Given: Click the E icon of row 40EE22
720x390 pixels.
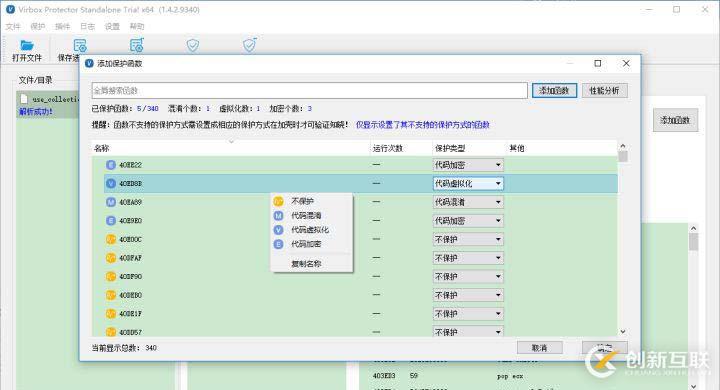Looking at the screenshot, I should coord(111,165).
